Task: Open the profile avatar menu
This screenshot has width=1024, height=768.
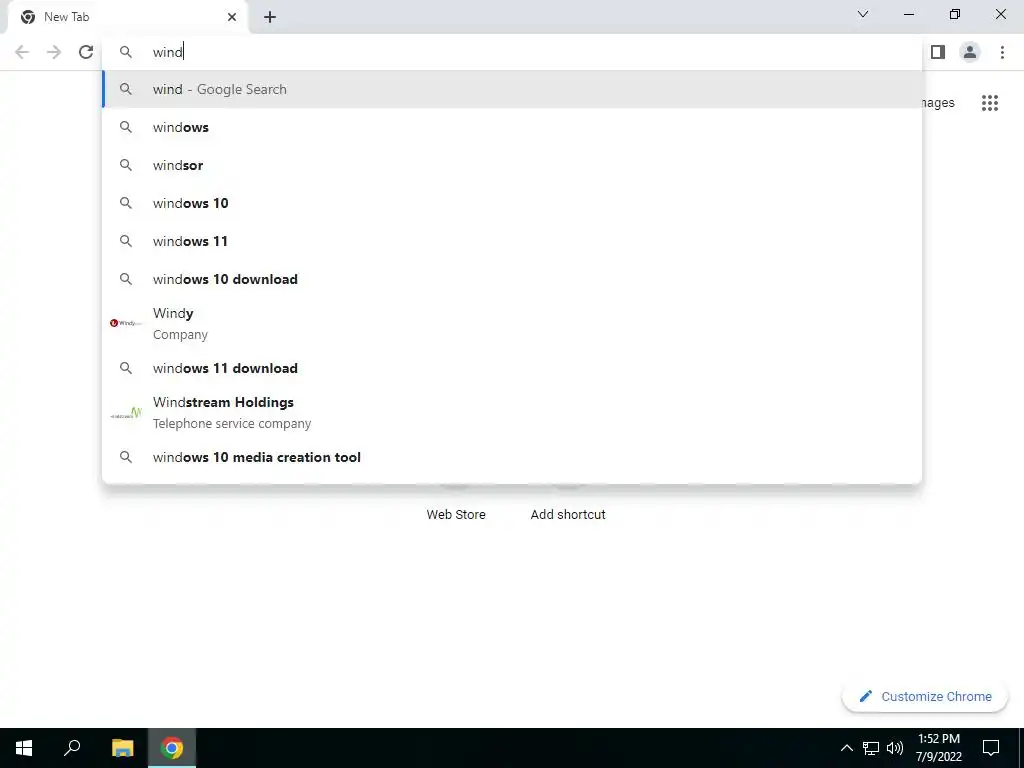Action: 970,52
